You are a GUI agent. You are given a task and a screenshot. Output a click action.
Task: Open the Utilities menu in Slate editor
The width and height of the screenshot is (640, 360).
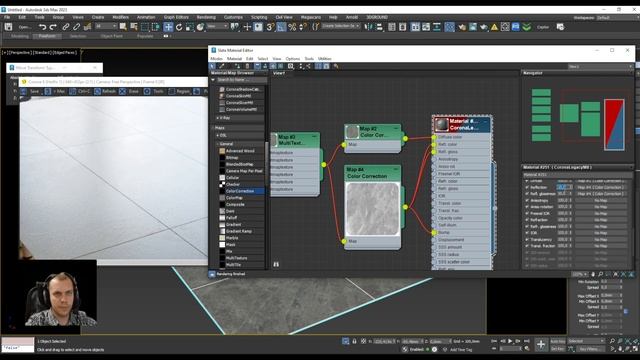click(324, 59)
